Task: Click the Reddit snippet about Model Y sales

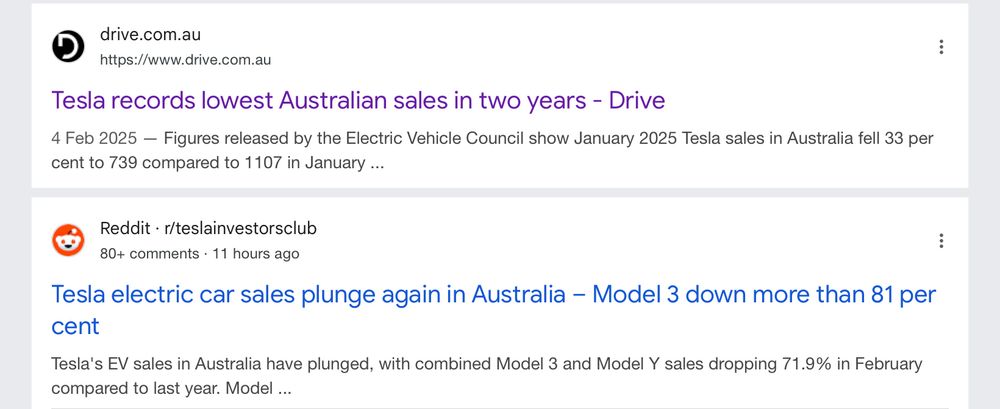Action: [x=486, y=376]
